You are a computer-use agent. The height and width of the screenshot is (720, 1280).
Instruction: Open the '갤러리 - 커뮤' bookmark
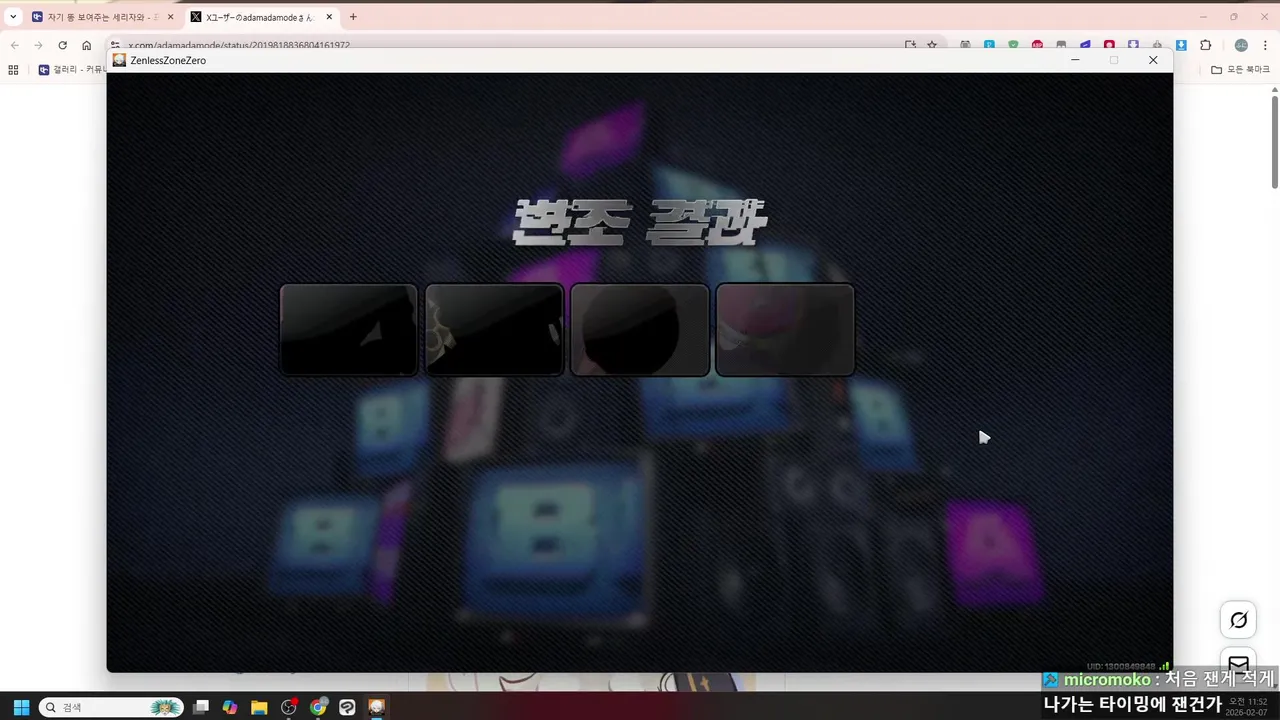point(71,70)
